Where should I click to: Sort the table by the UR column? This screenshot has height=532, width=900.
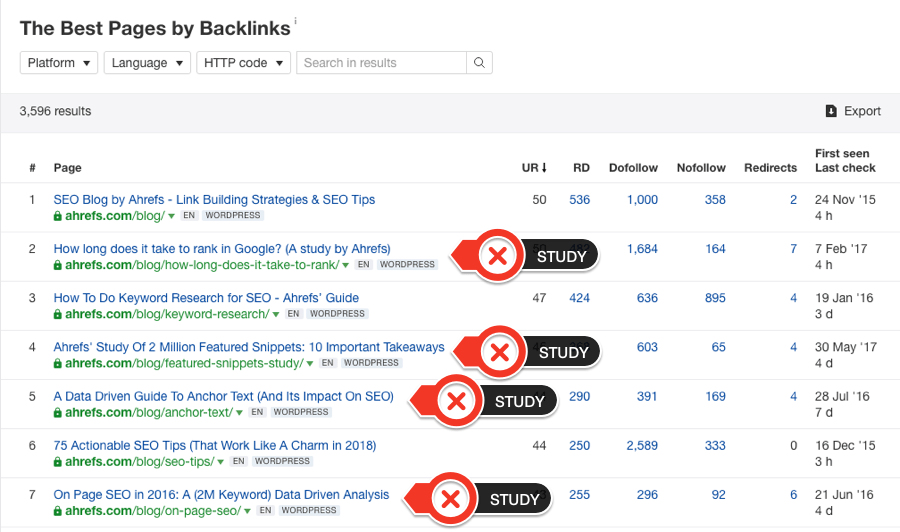534,168
